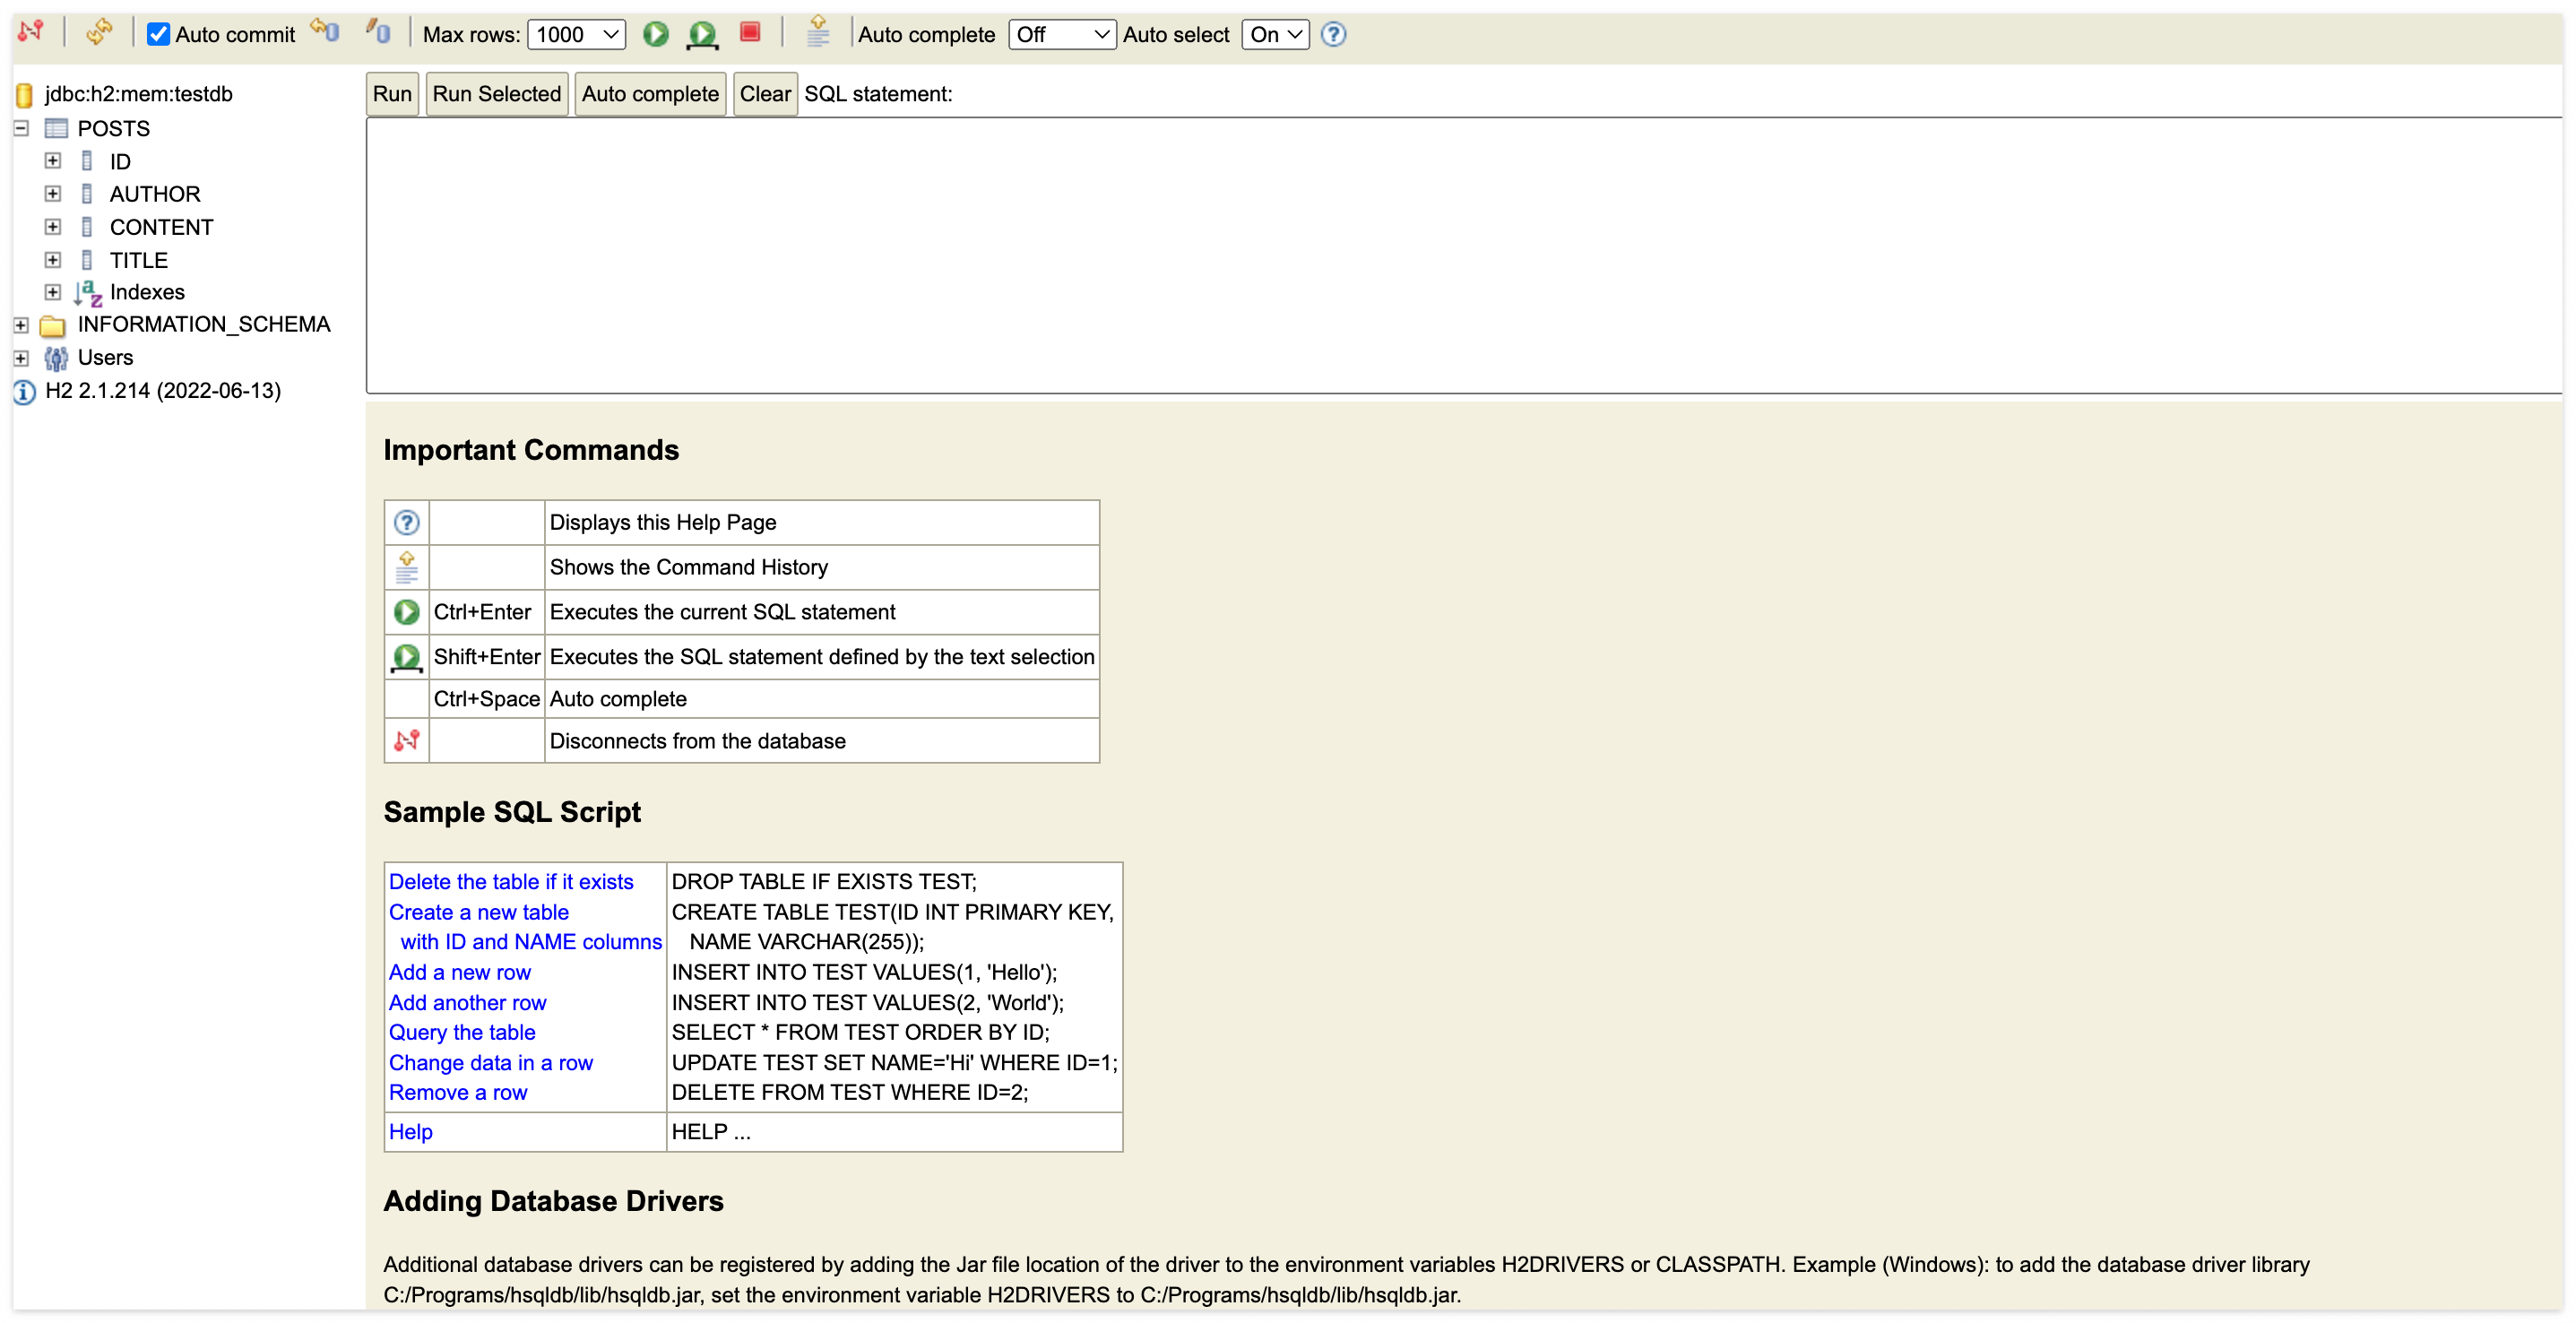Click the Run Selected toolbar icon
Screen dimensions: 2576x1323
702,34
